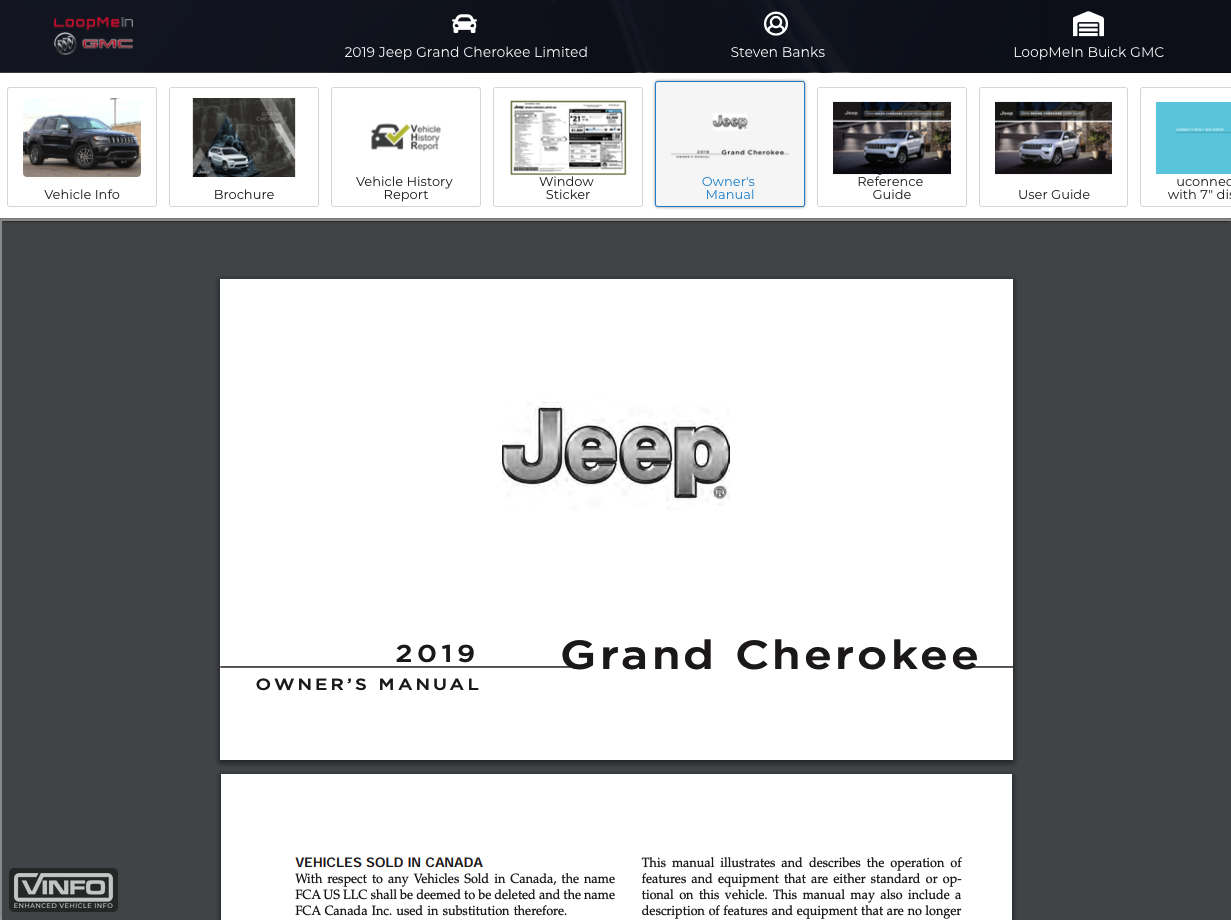Click the 2019 year text on the cover
This screenshot has width=1231, height=920.
pyautogui.click(x=436, y=654)
